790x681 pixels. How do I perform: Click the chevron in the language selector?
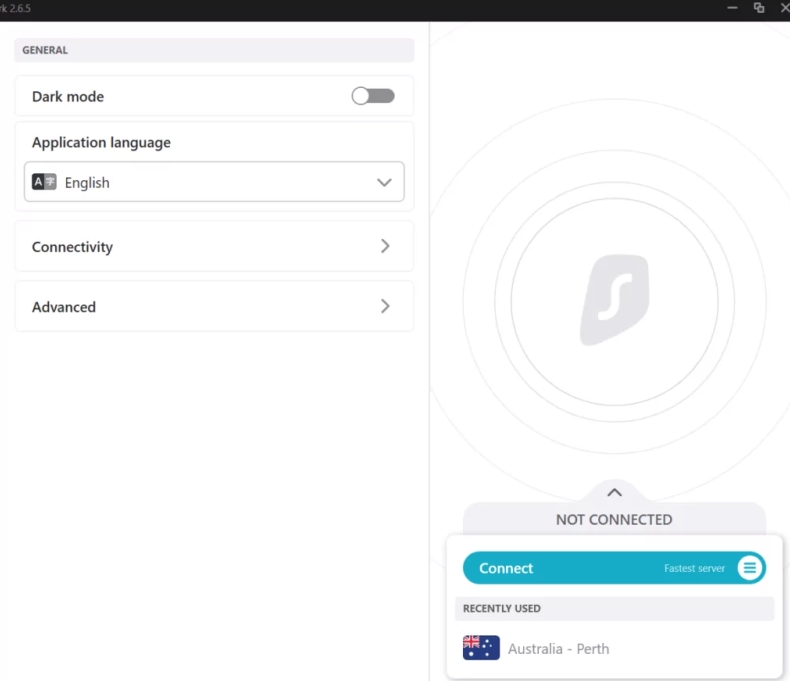point(384,182)
